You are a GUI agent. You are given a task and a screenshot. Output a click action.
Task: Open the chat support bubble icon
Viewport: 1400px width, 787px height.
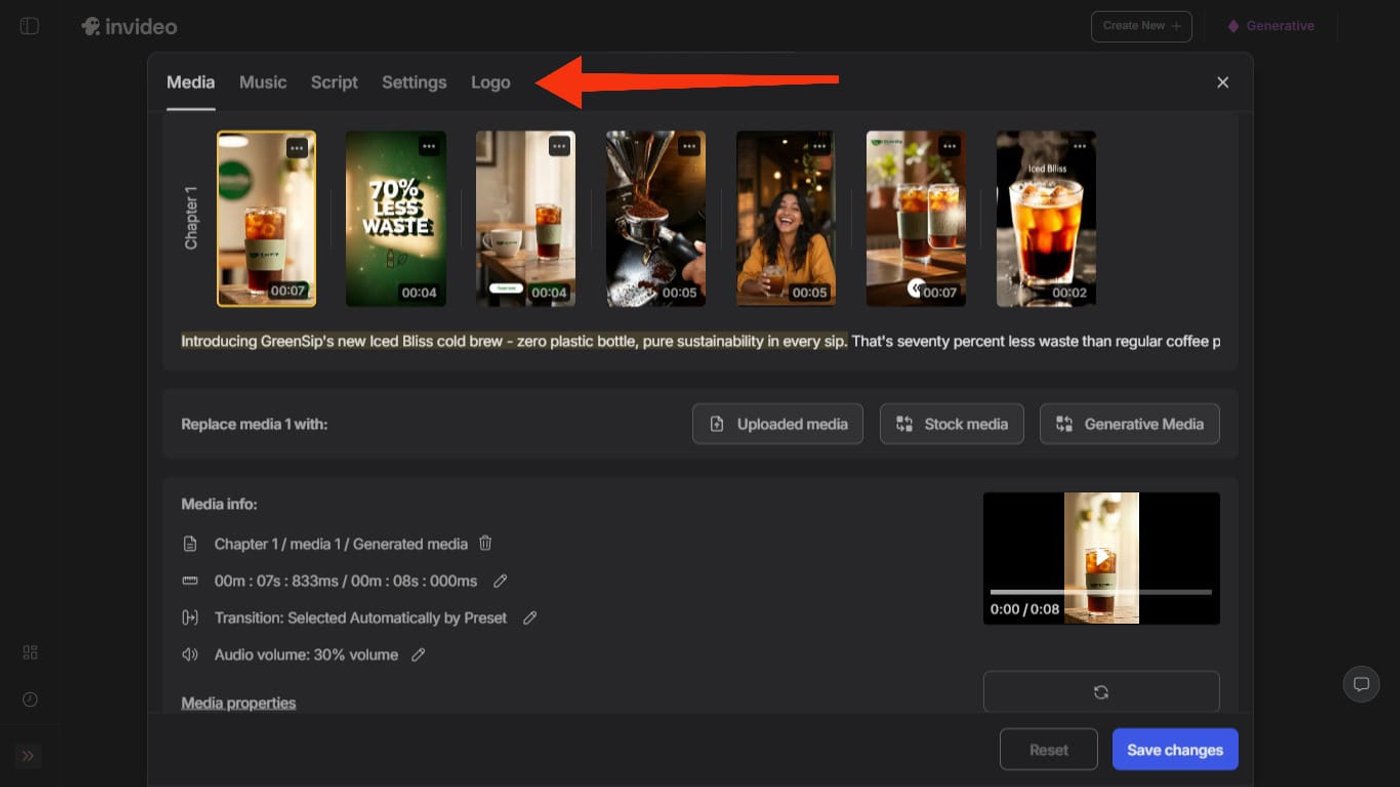tap(1361, 684)
